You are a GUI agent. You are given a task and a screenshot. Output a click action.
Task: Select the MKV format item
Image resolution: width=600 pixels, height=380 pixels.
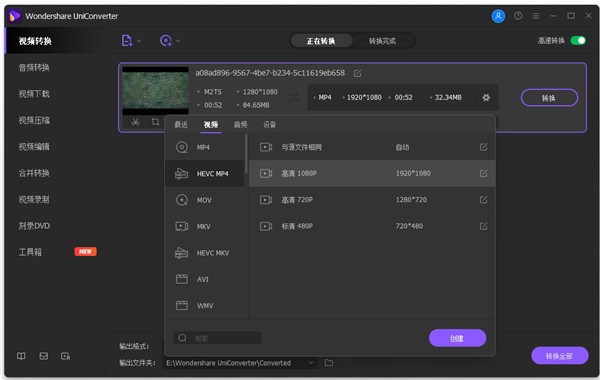point(204,227)
